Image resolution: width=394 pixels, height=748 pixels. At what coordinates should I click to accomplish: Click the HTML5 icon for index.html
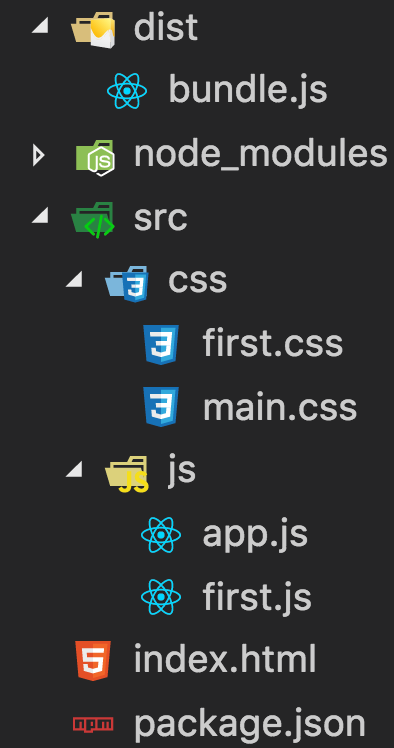coord(93,660)
